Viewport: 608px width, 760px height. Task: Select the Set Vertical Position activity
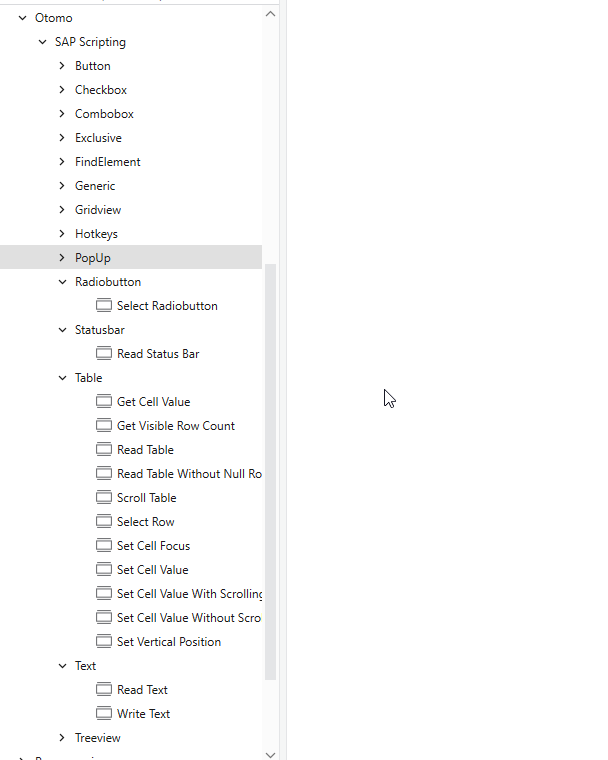[x=169, y=642]
